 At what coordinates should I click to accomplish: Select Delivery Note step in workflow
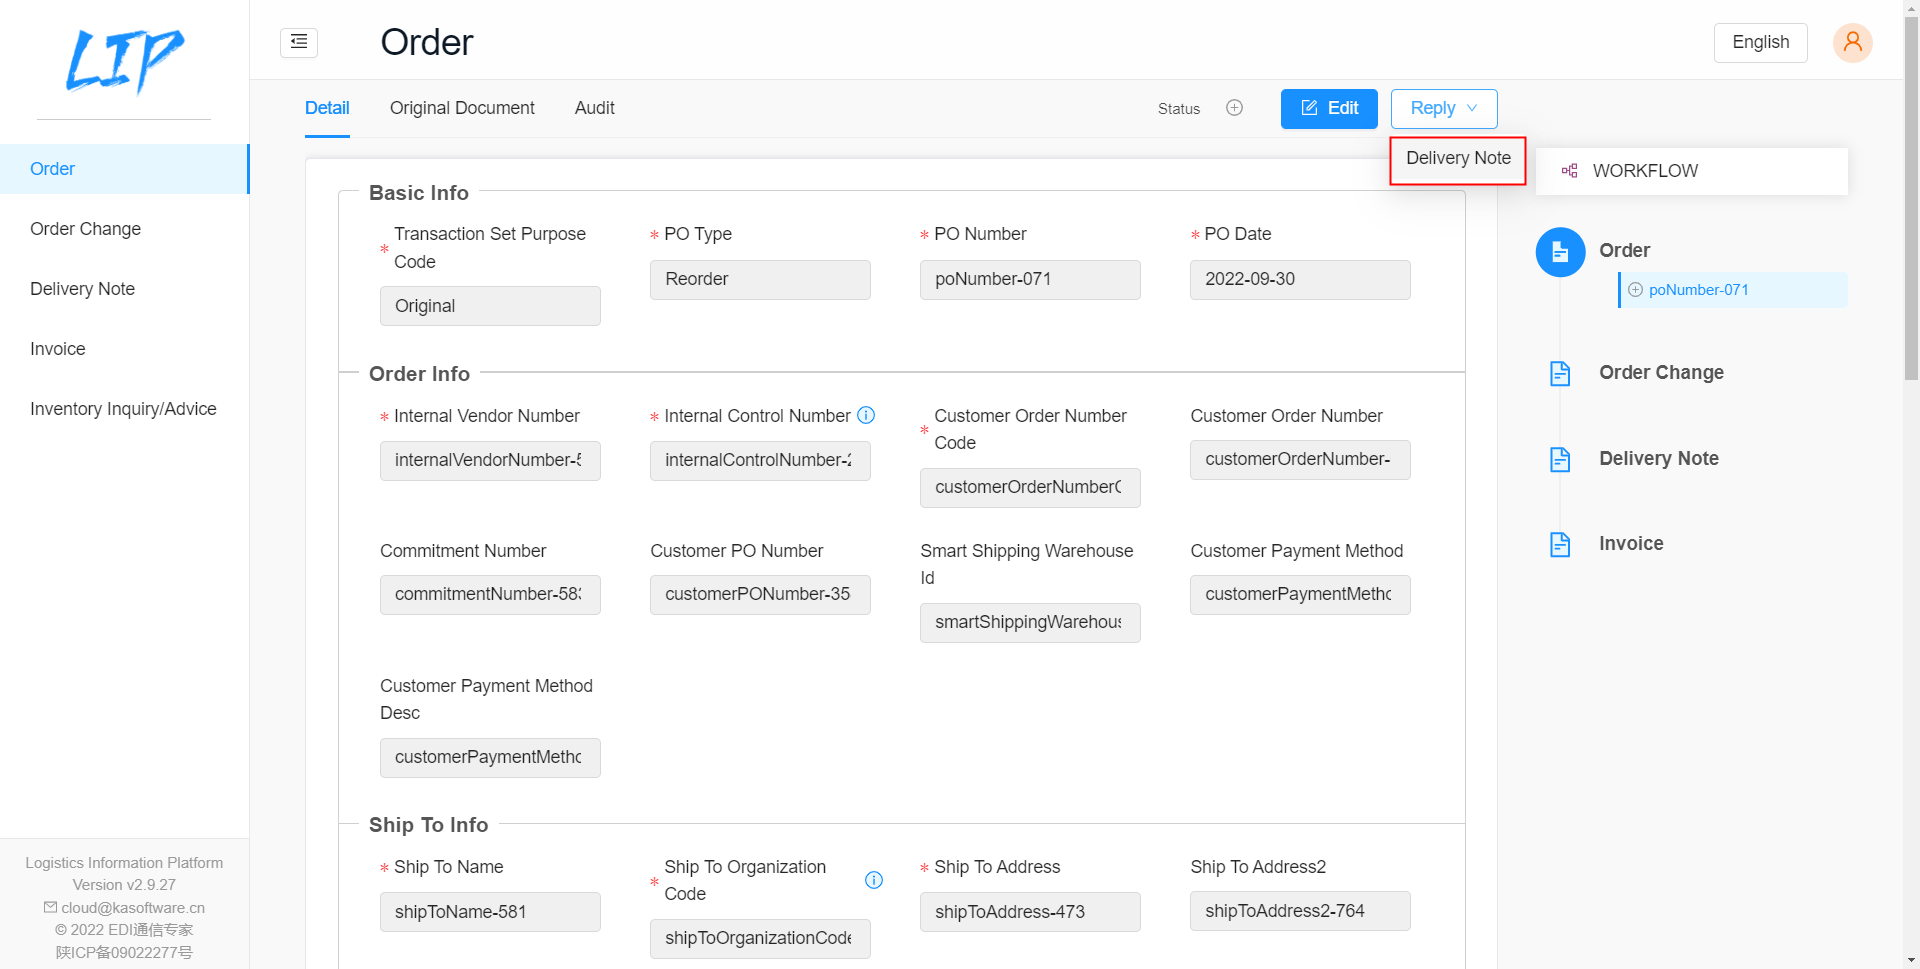(1658, 459)
